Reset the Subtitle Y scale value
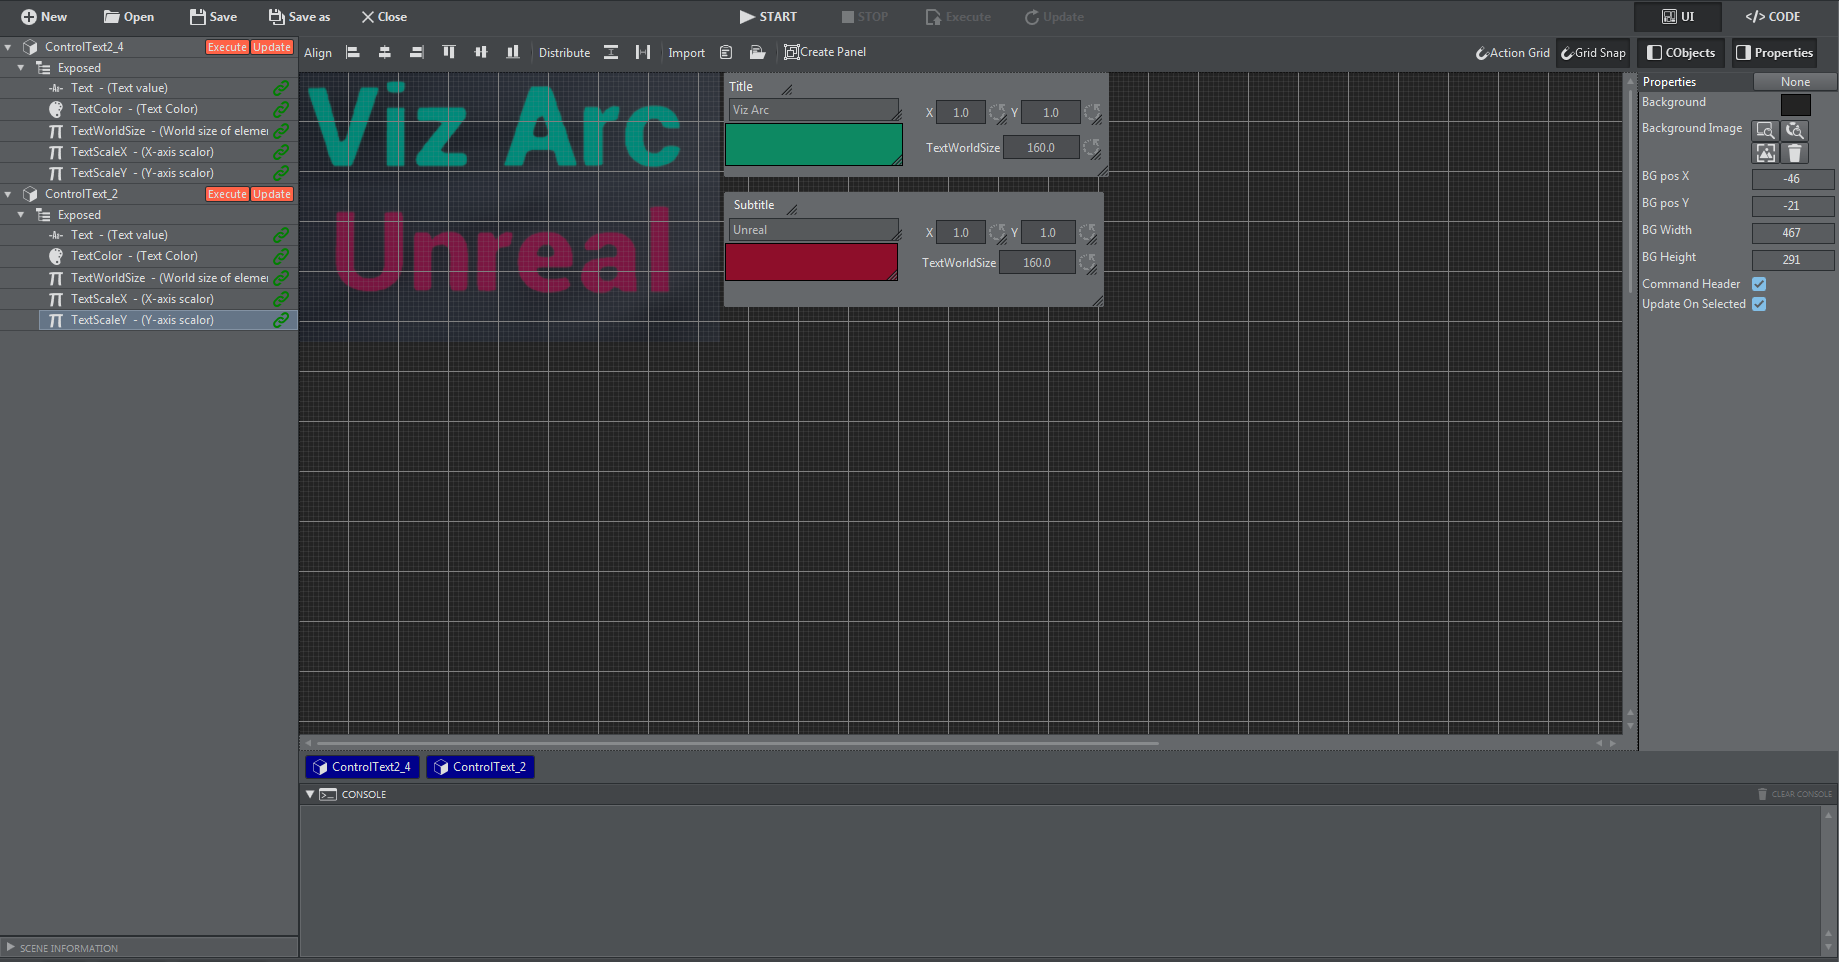1839x962 pixels. tap(1088, 233)
